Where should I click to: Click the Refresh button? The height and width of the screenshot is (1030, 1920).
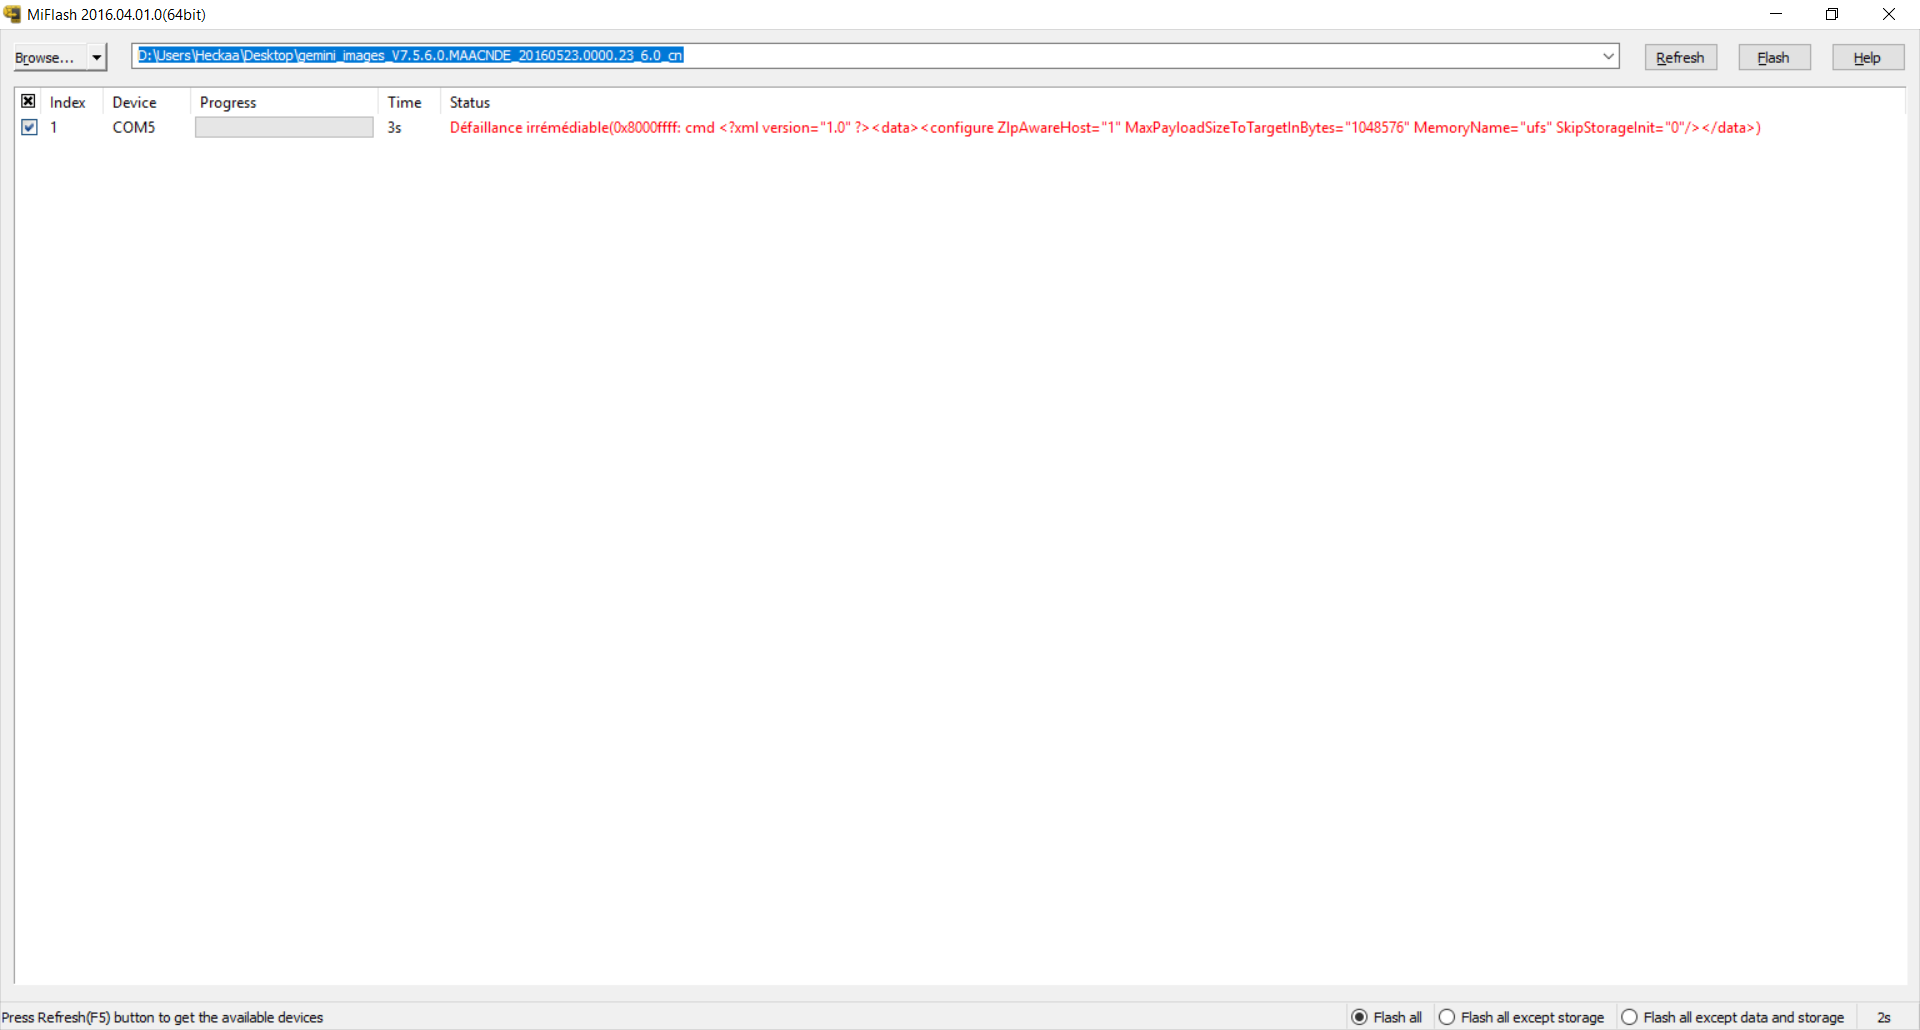tap(1681, 57)
